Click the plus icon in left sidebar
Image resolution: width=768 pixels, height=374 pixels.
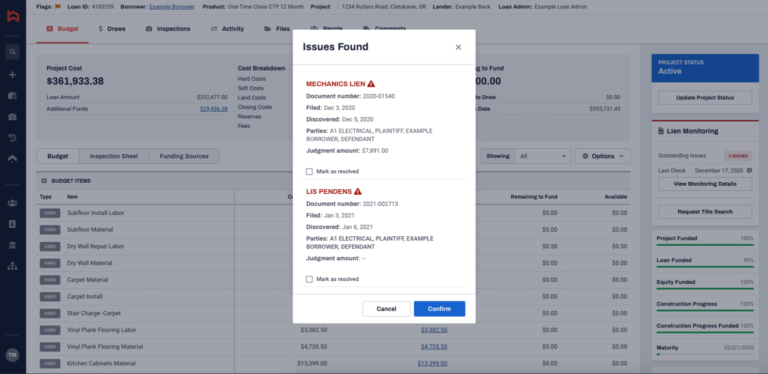click(x=13, y=74)
